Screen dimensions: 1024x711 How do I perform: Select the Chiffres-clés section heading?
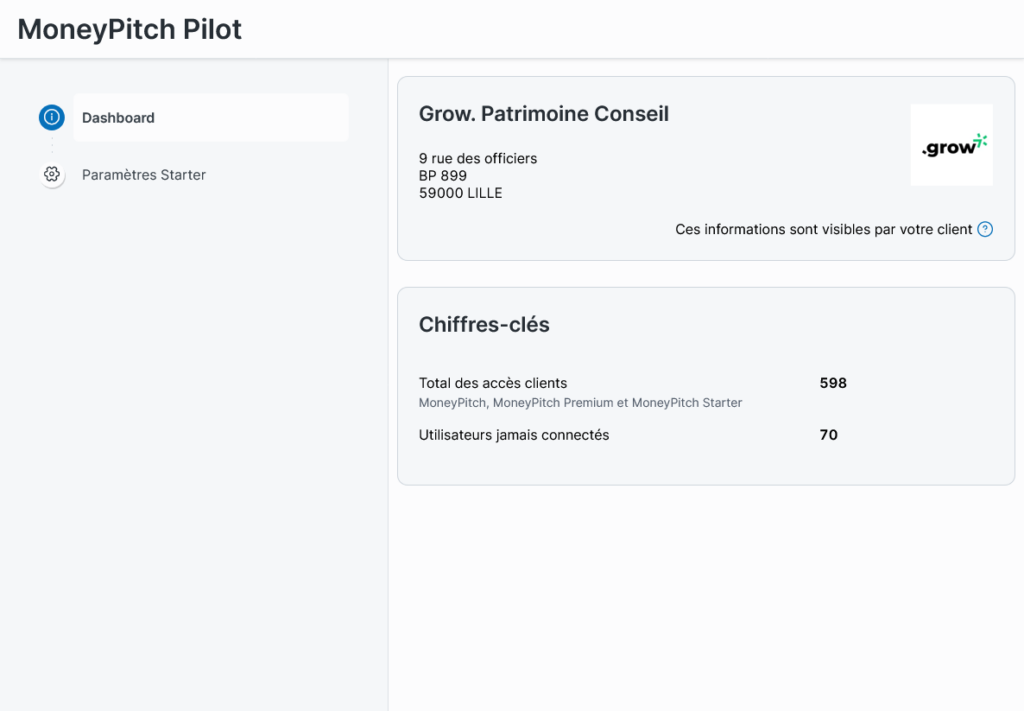[x=484, y=324]
